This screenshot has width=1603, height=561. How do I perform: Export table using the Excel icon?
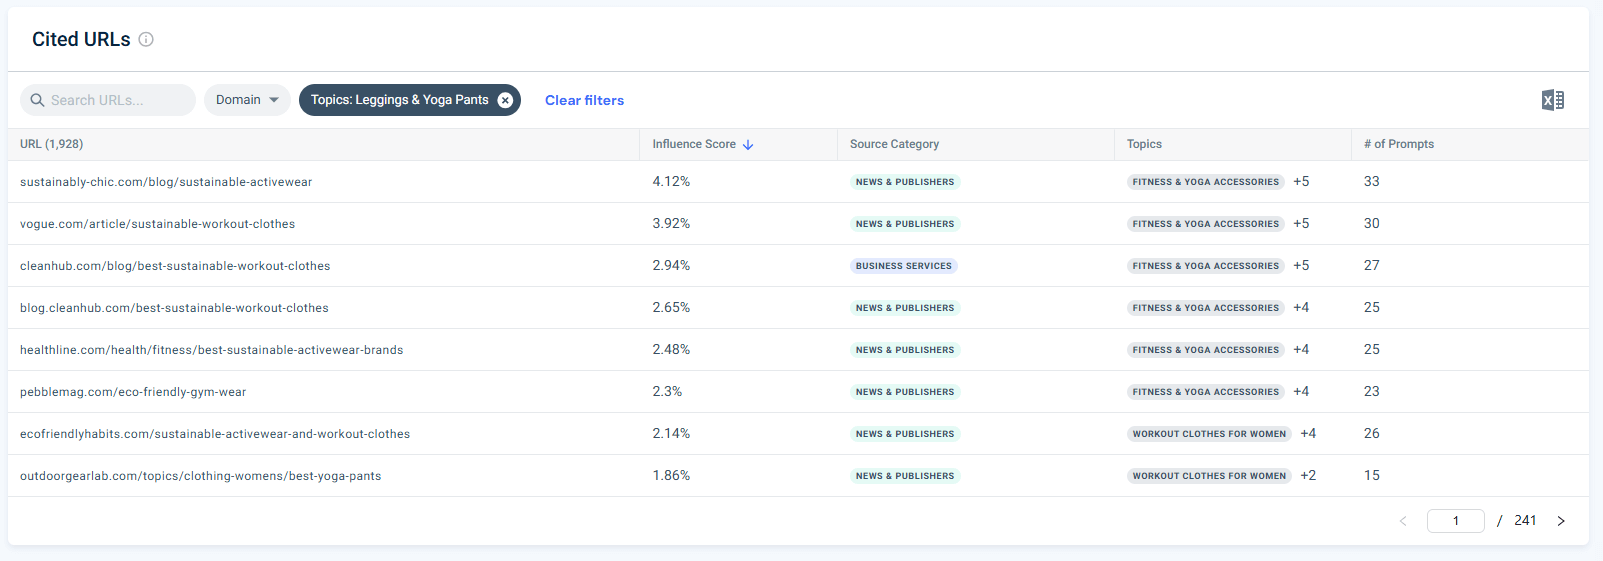[1552, 100]
